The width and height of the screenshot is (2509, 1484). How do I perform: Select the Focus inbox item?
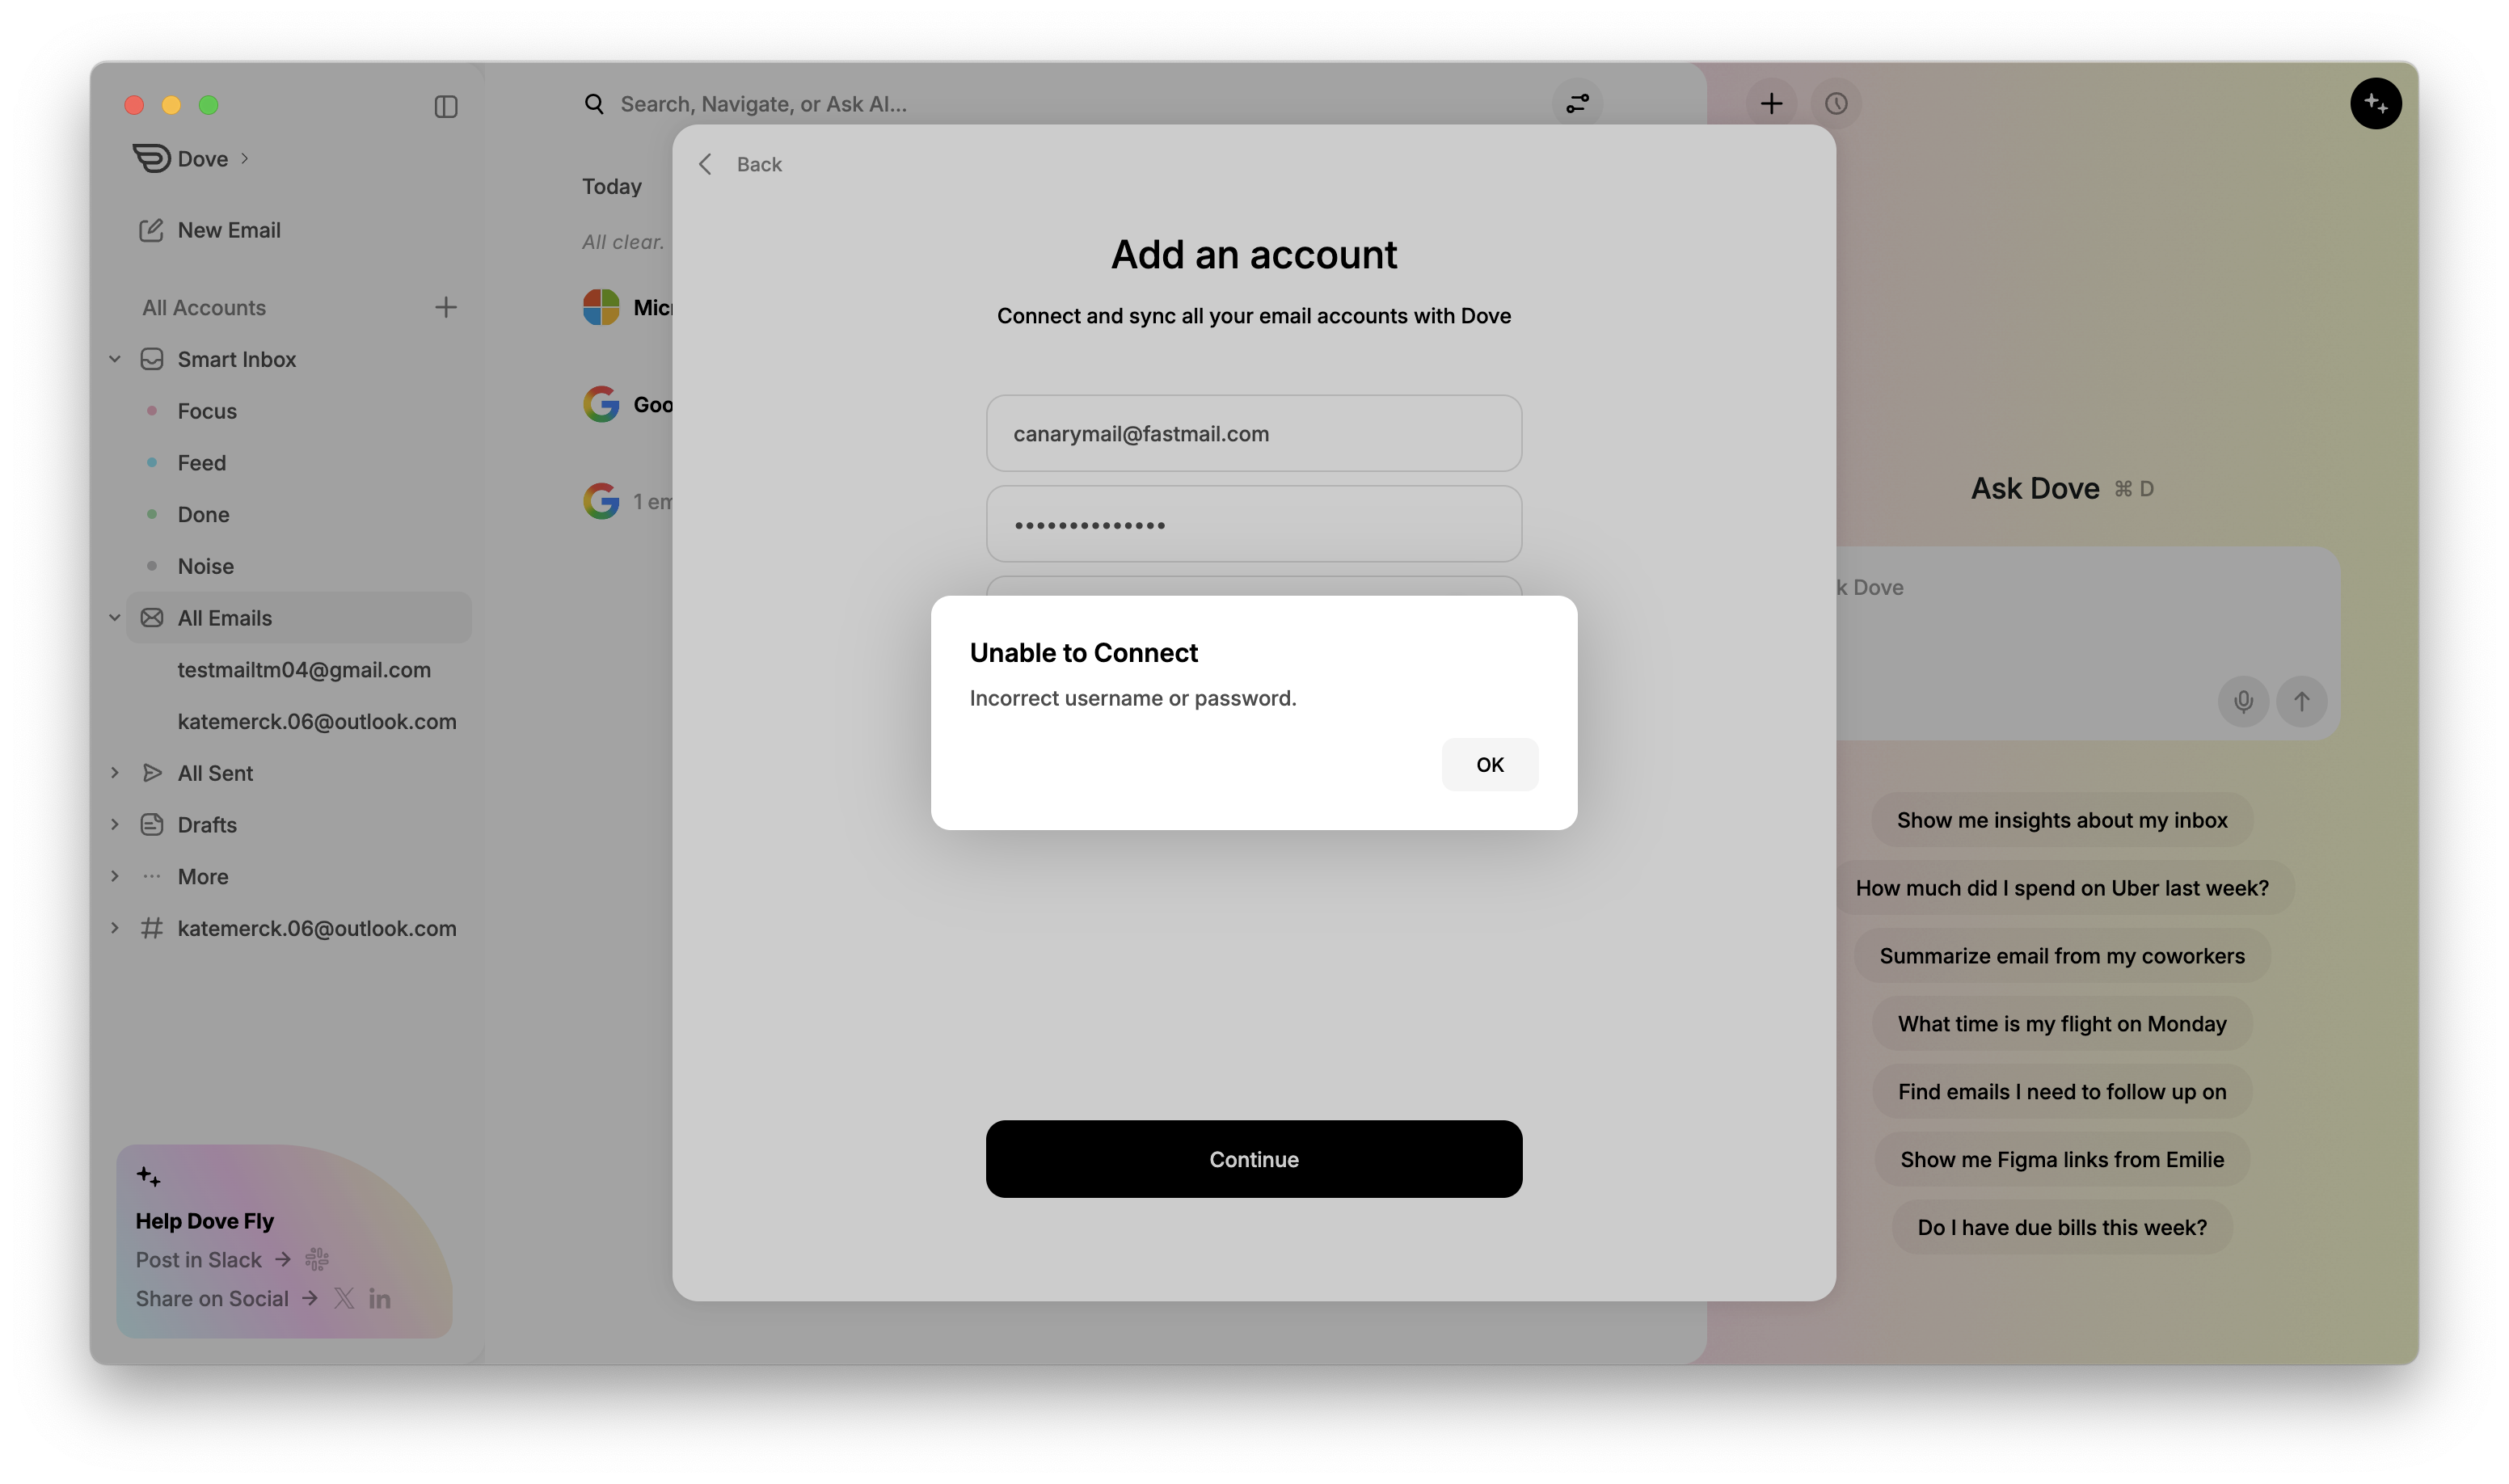point(207,411)
